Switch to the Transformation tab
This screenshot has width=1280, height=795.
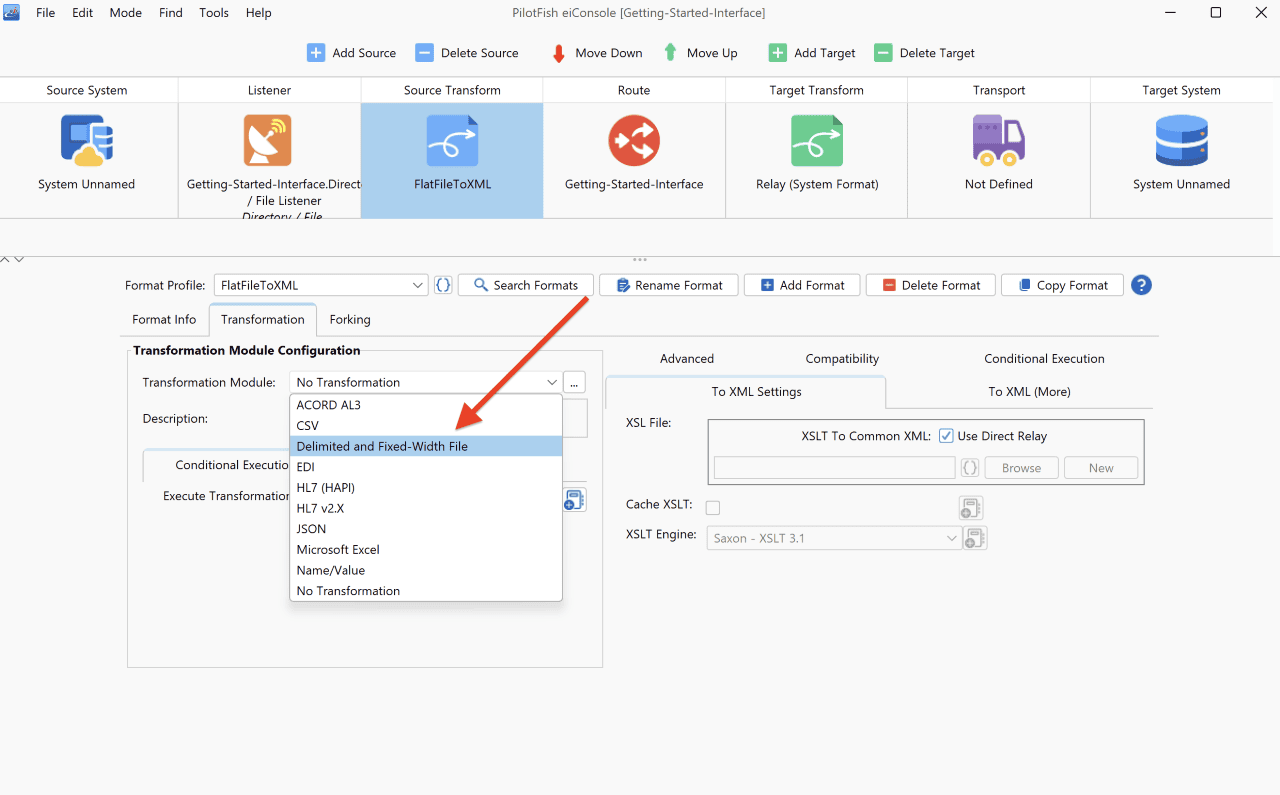pyautogui.click(x=263, y=319)
